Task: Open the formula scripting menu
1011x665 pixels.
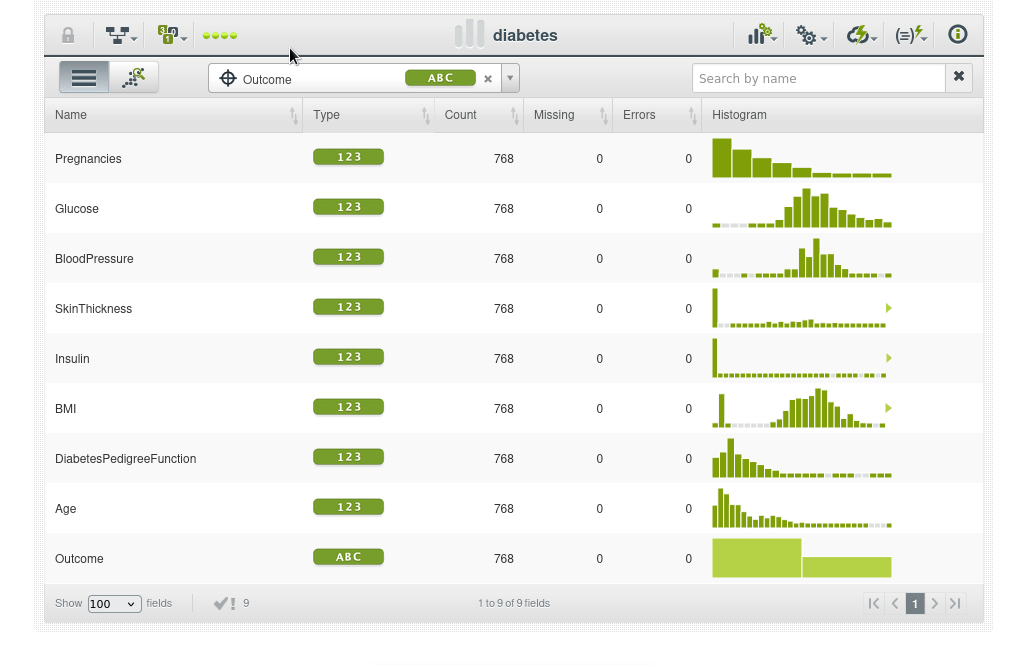Action: click(910, 36)
